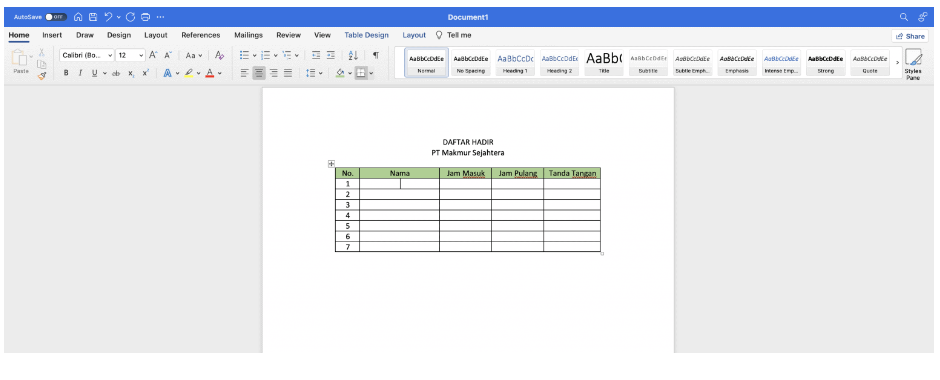The image size is (940, 380).
Task: Go to the Mailings tab
Action: pyautogui.click(x=248, y=35)
